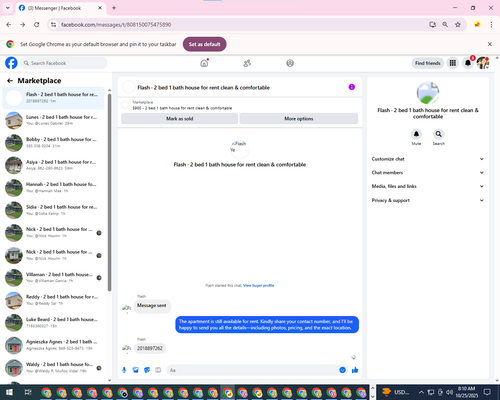Open Windows Task View

28,392
